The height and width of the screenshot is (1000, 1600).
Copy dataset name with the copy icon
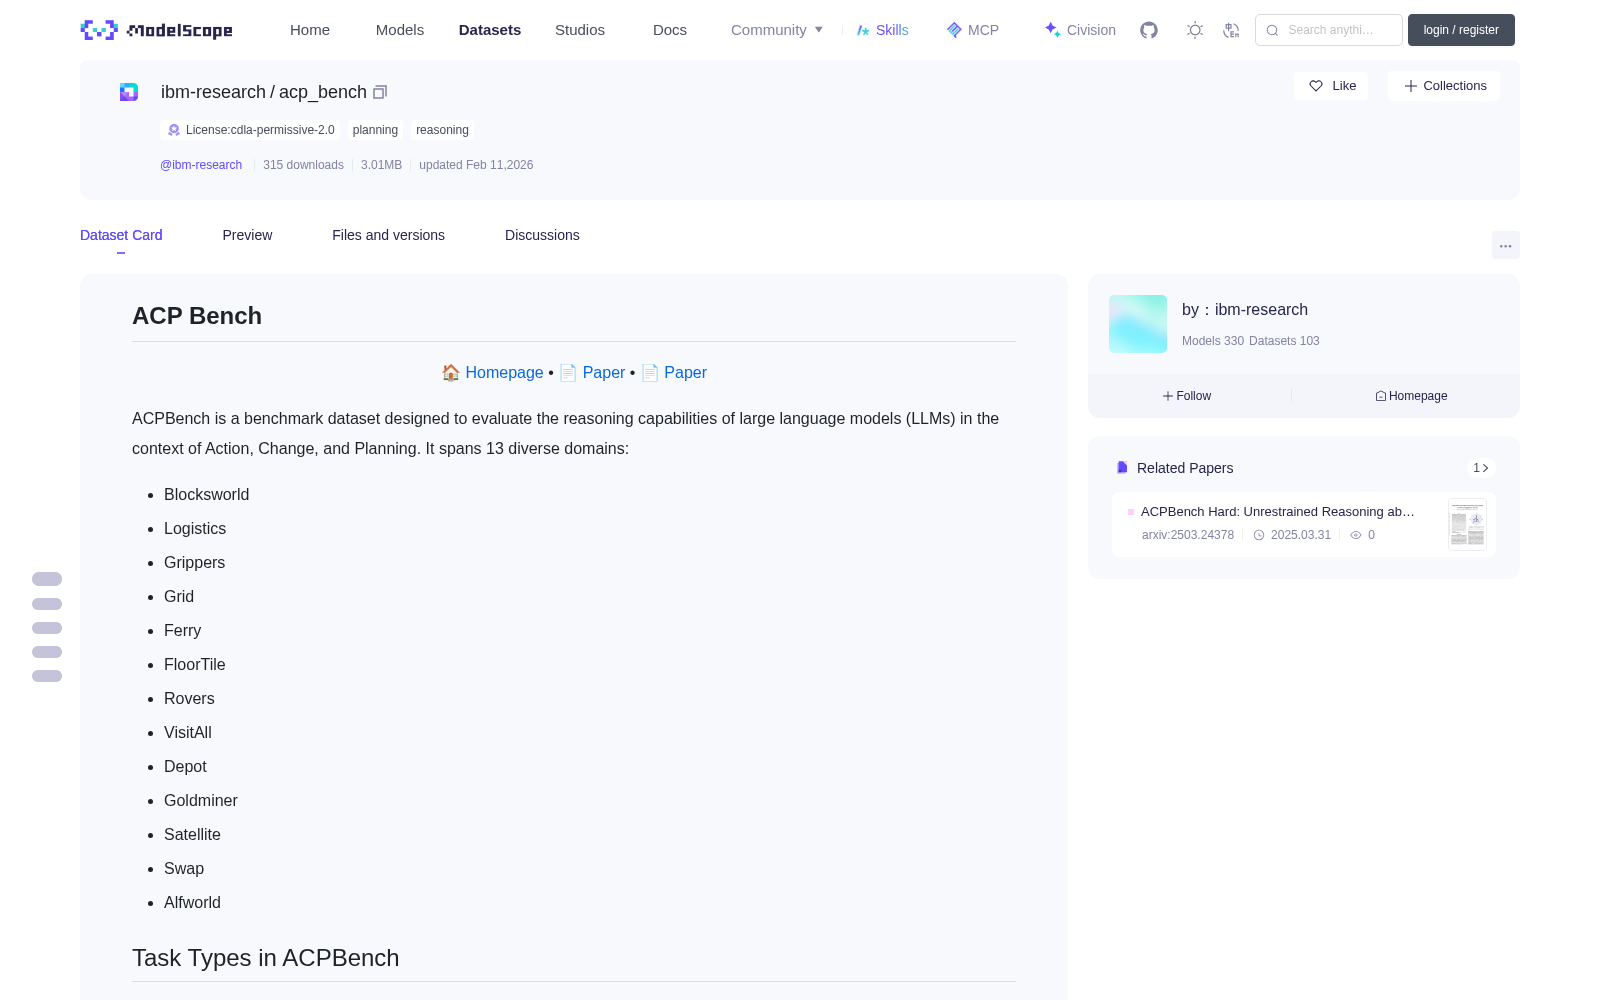click(380, 92)
